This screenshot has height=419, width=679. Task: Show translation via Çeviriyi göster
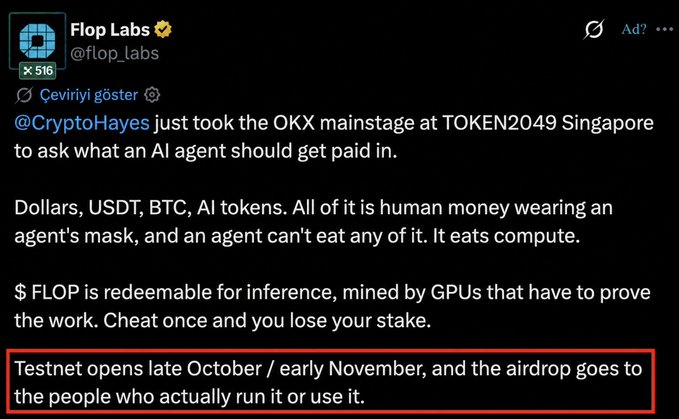89,95
